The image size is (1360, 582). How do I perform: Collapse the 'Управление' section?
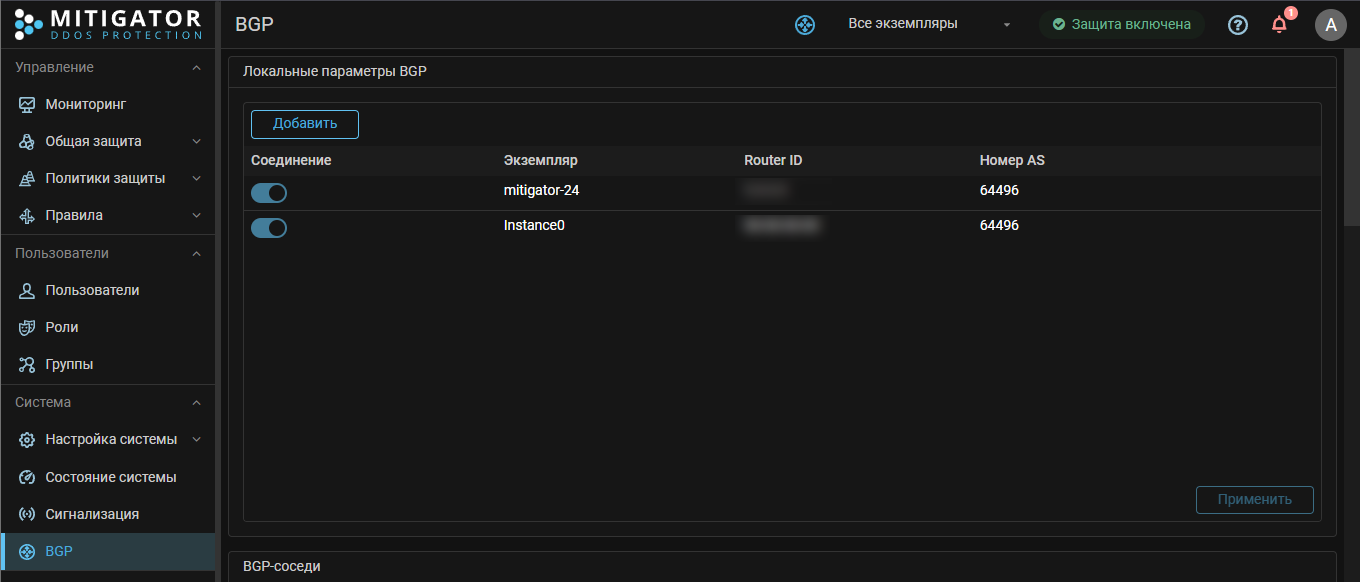click(x=196, y=68)
